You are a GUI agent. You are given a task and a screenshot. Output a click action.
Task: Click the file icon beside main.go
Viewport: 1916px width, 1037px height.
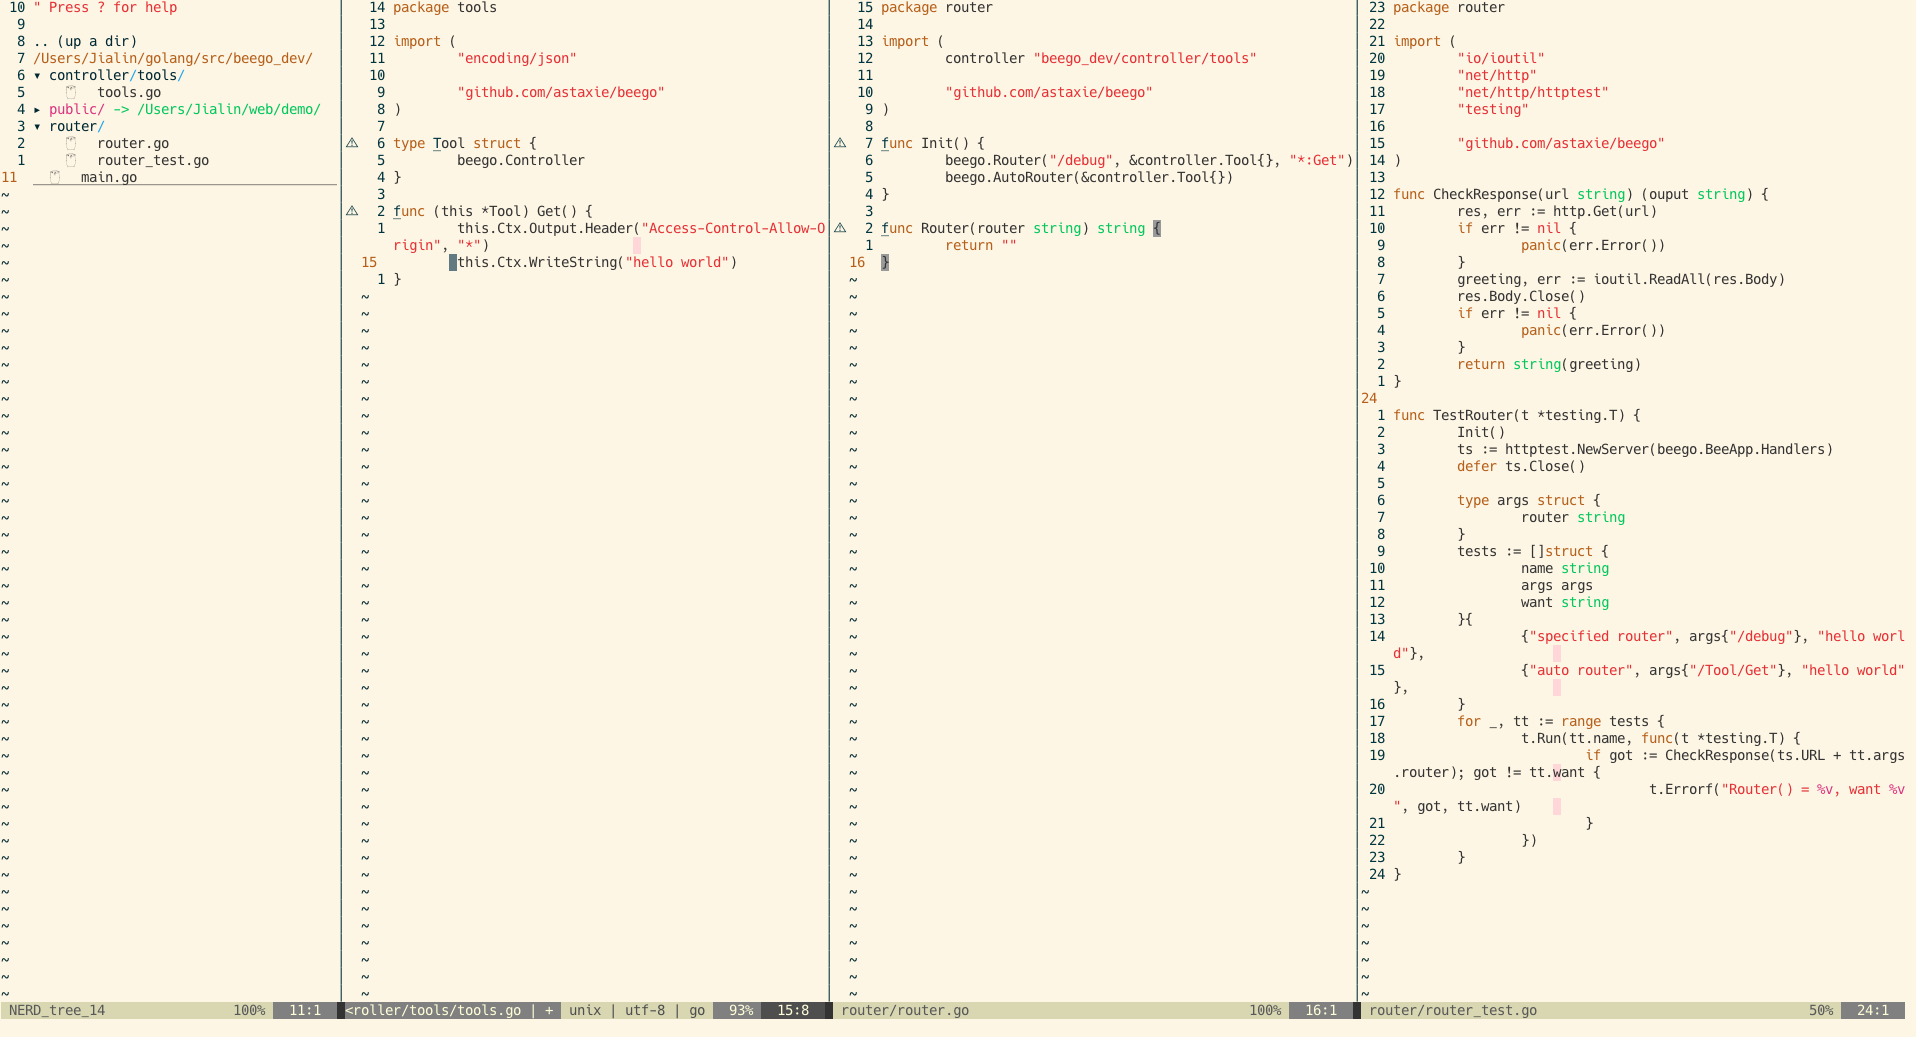tap(55, 177)
